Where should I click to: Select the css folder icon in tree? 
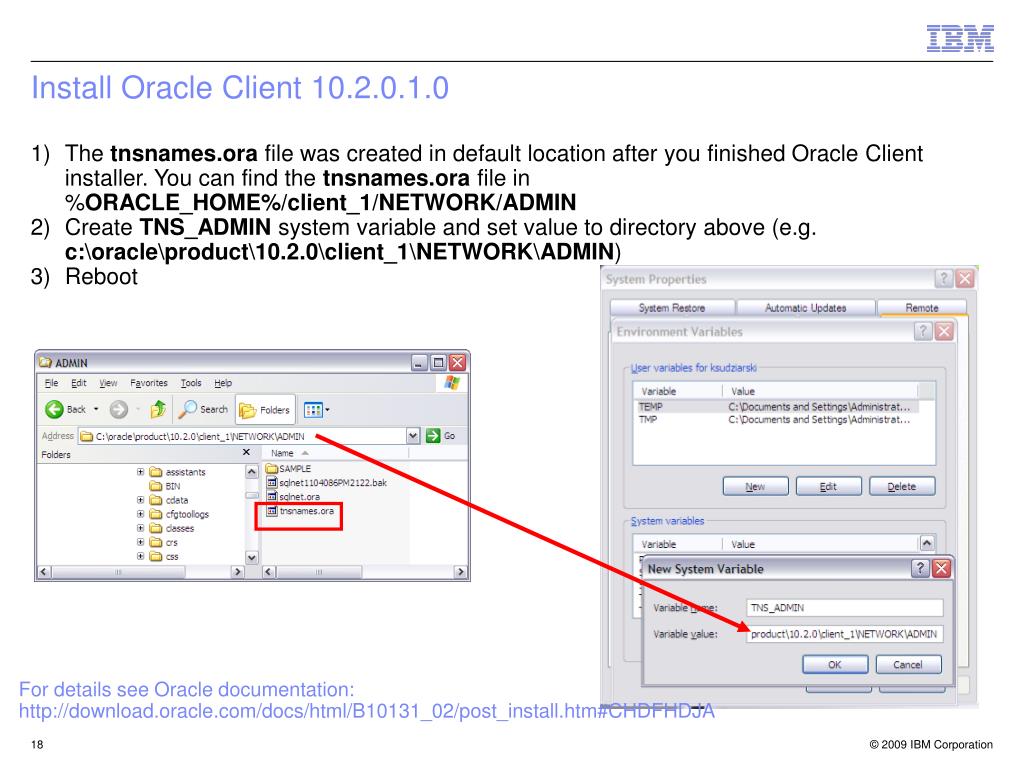point(155,556)
